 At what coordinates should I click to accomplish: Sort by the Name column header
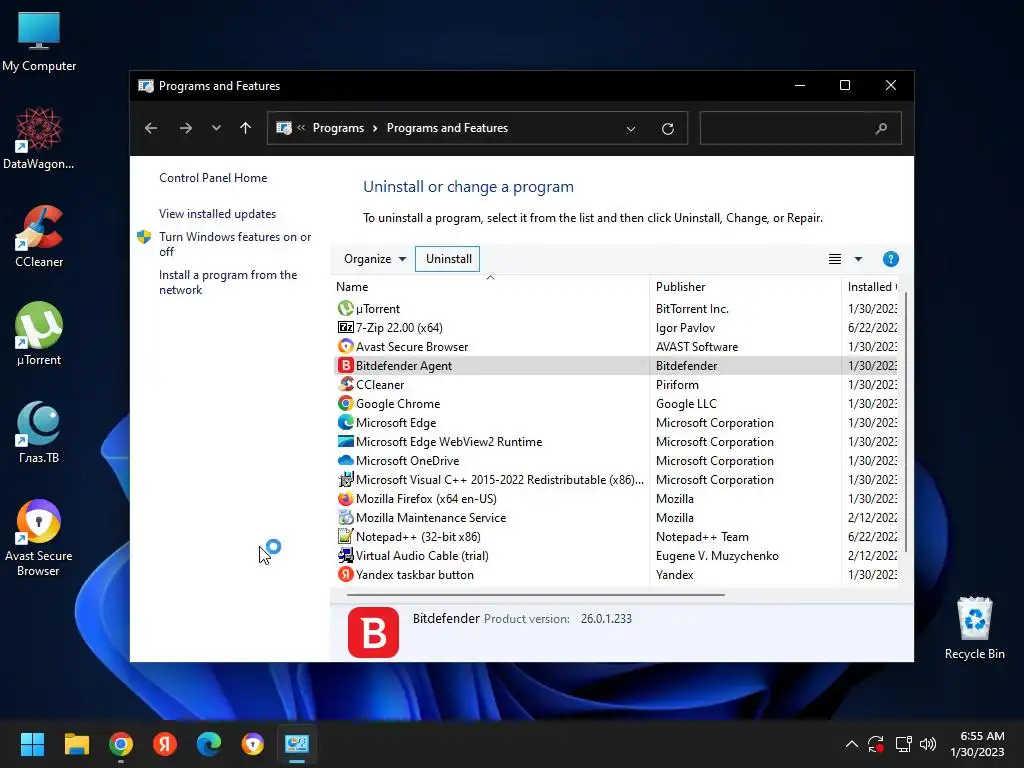click(490, 287)
